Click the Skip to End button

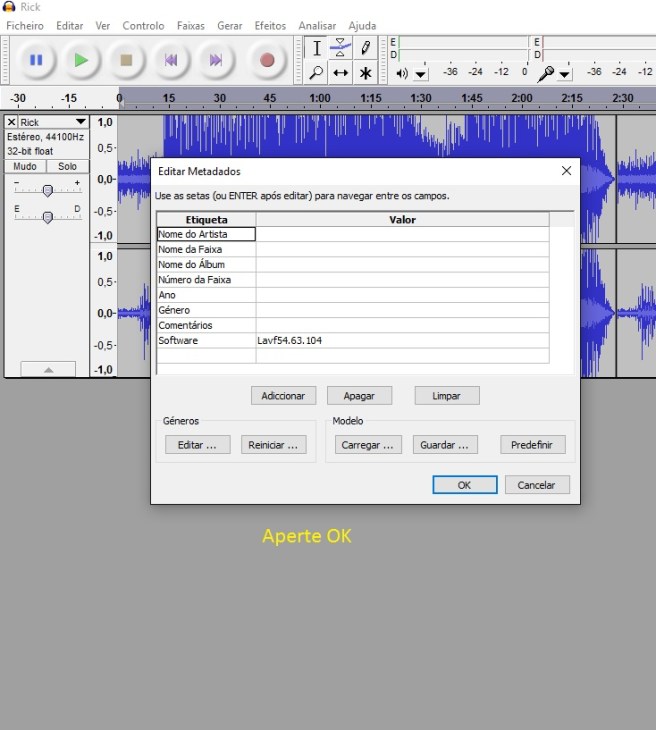216,60
